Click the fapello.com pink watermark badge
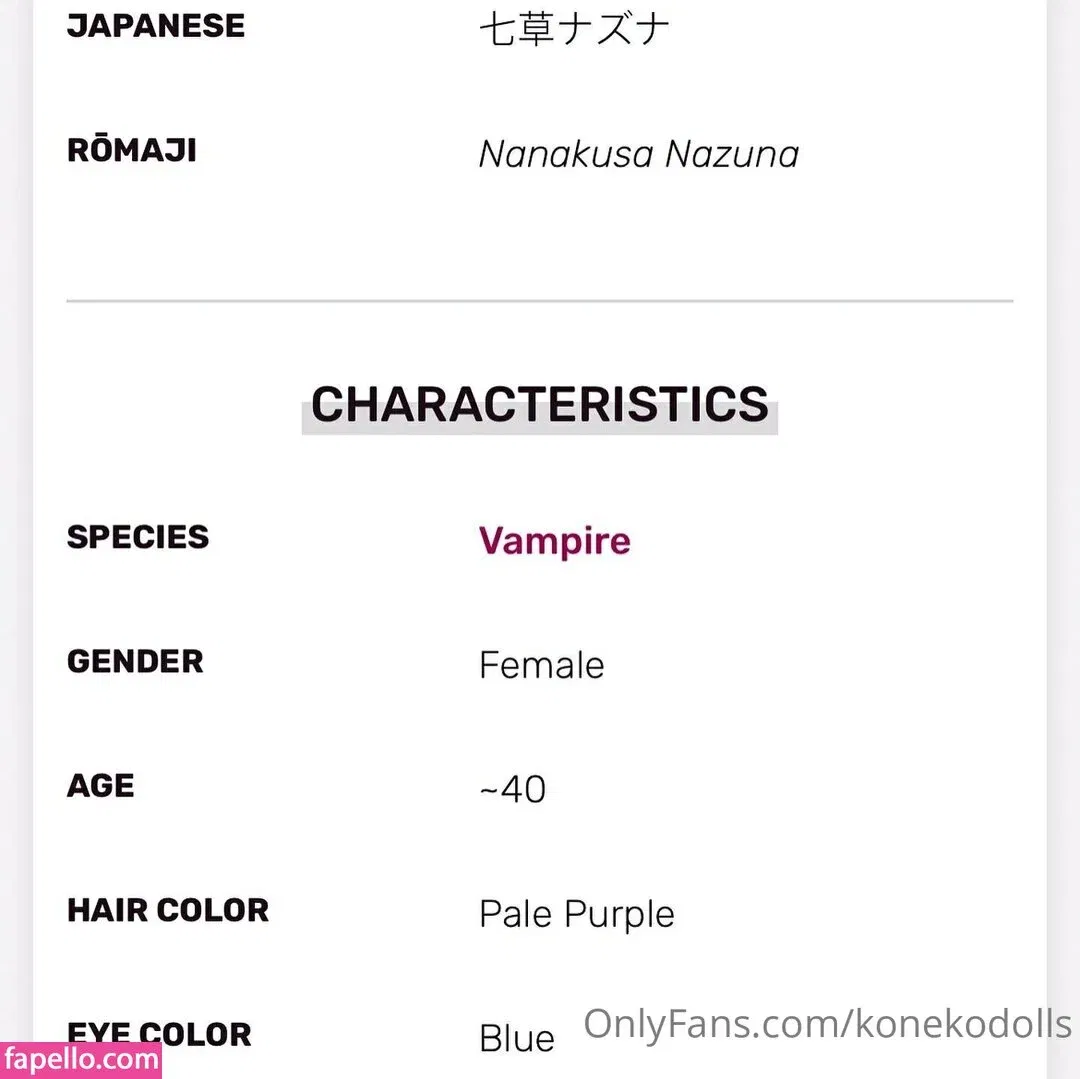The height and width of the screenshot is (1079, 1080). [x=80, y=1059]
